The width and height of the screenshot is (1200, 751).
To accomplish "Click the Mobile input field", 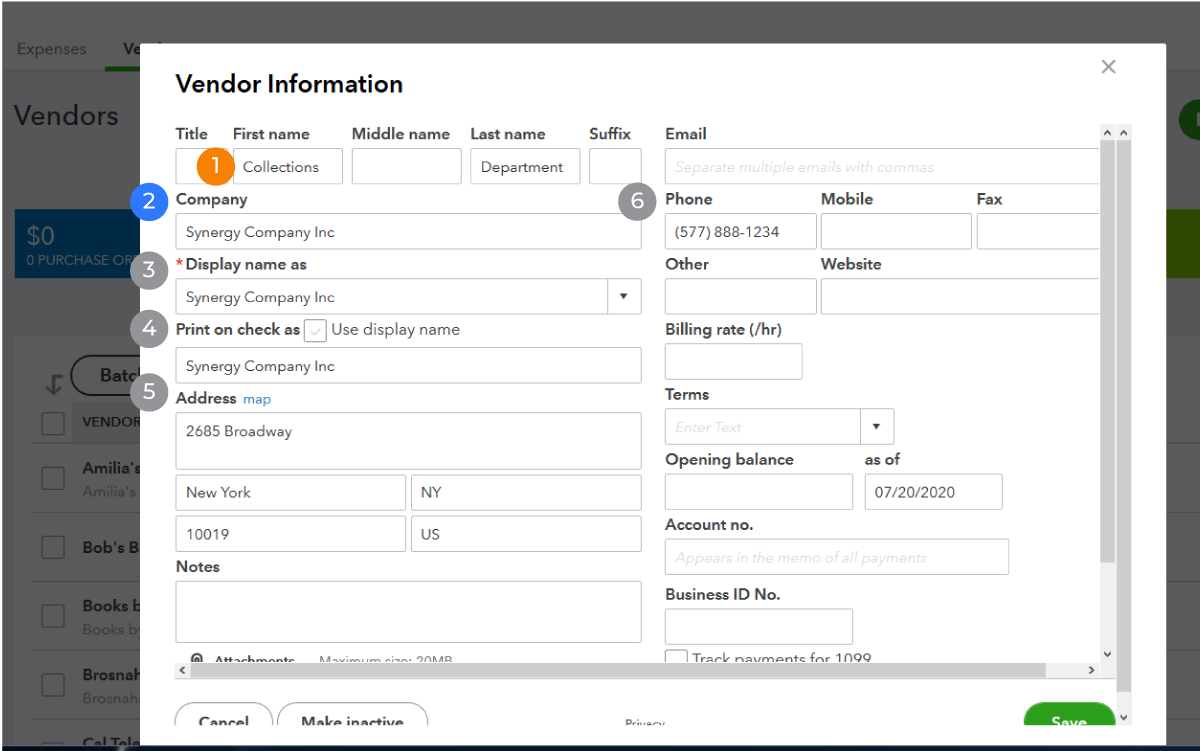I will coord(896,231).
